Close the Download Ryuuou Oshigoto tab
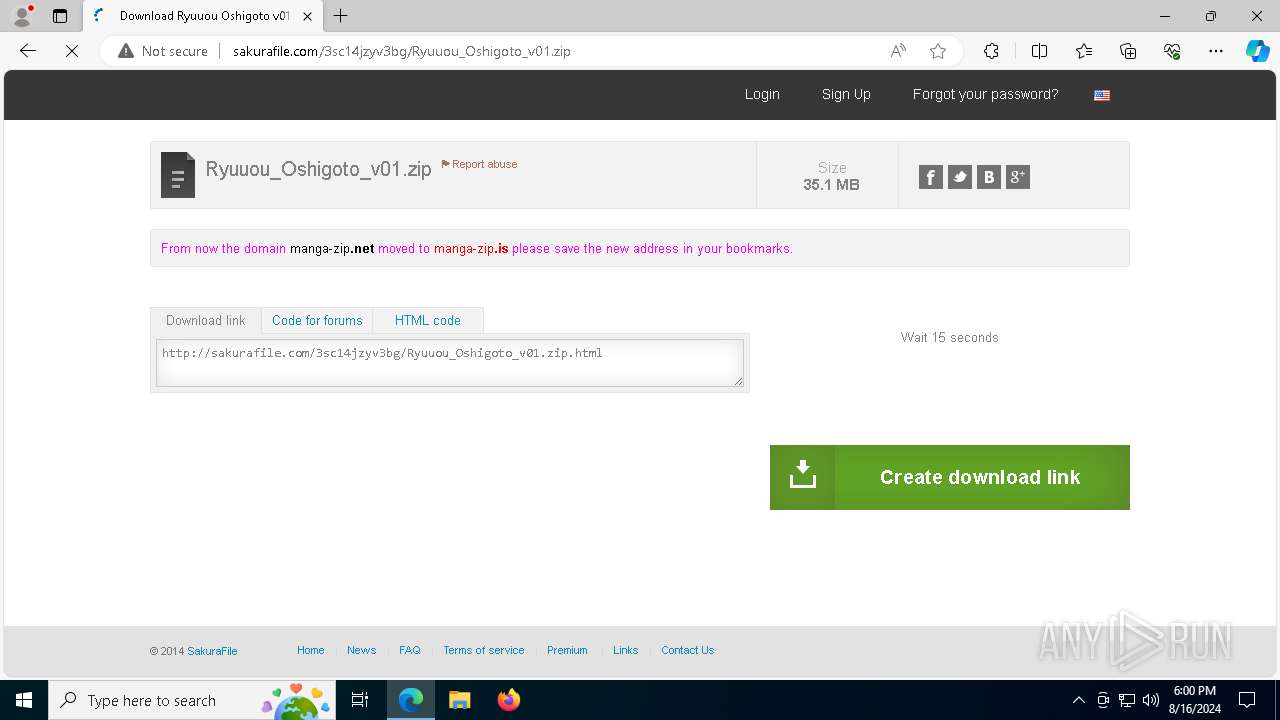This screenshot has height=720, width=1280. [x=307, y=16]
